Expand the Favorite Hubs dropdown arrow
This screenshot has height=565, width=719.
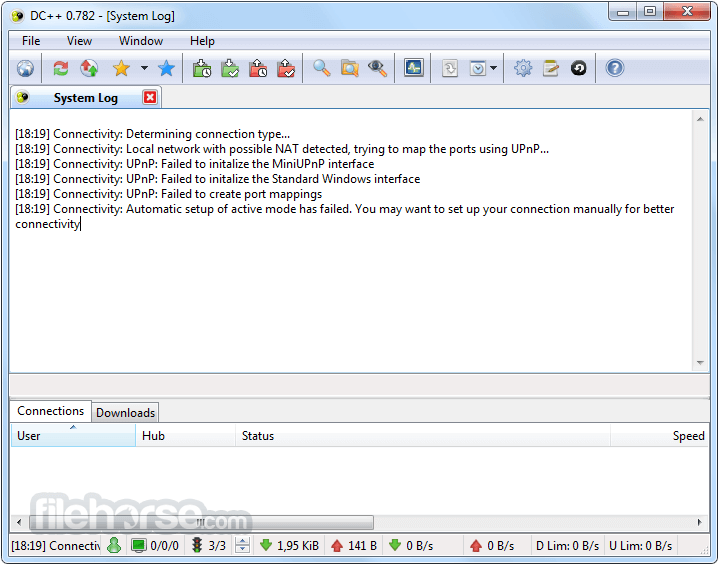click(x=144, y=68)
